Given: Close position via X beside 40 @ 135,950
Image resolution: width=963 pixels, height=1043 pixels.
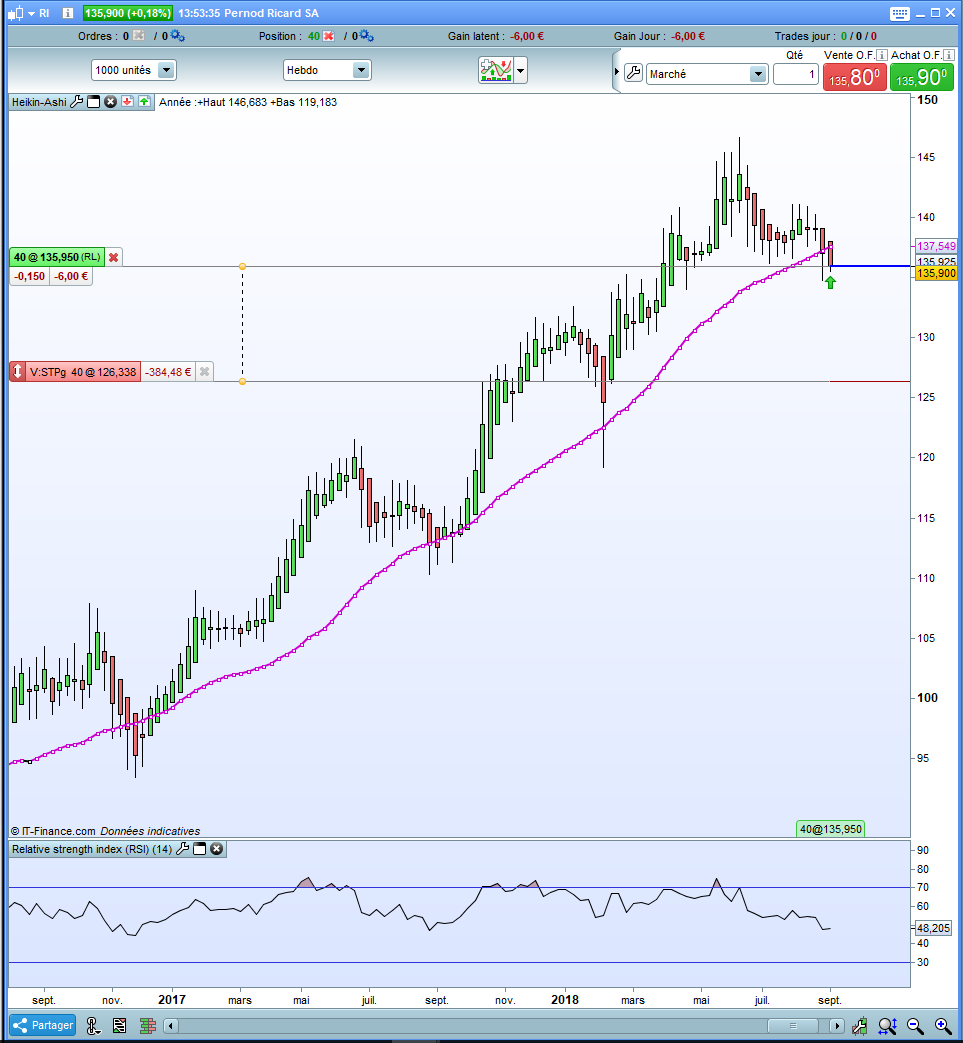Looking at the screenshot, I should tap(114, 257).
